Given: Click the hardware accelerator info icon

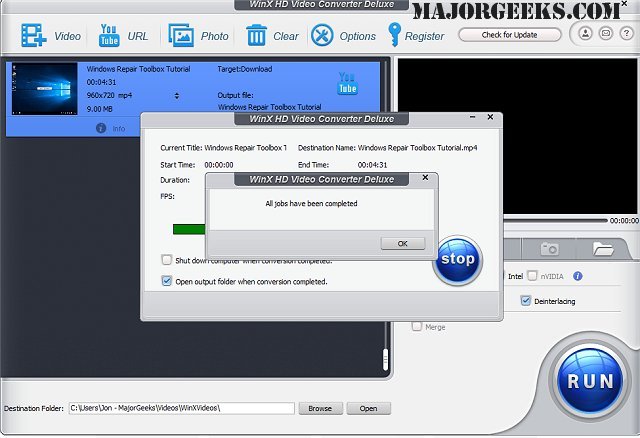Looking at the screenshot, I should click(x=578, y=276).
